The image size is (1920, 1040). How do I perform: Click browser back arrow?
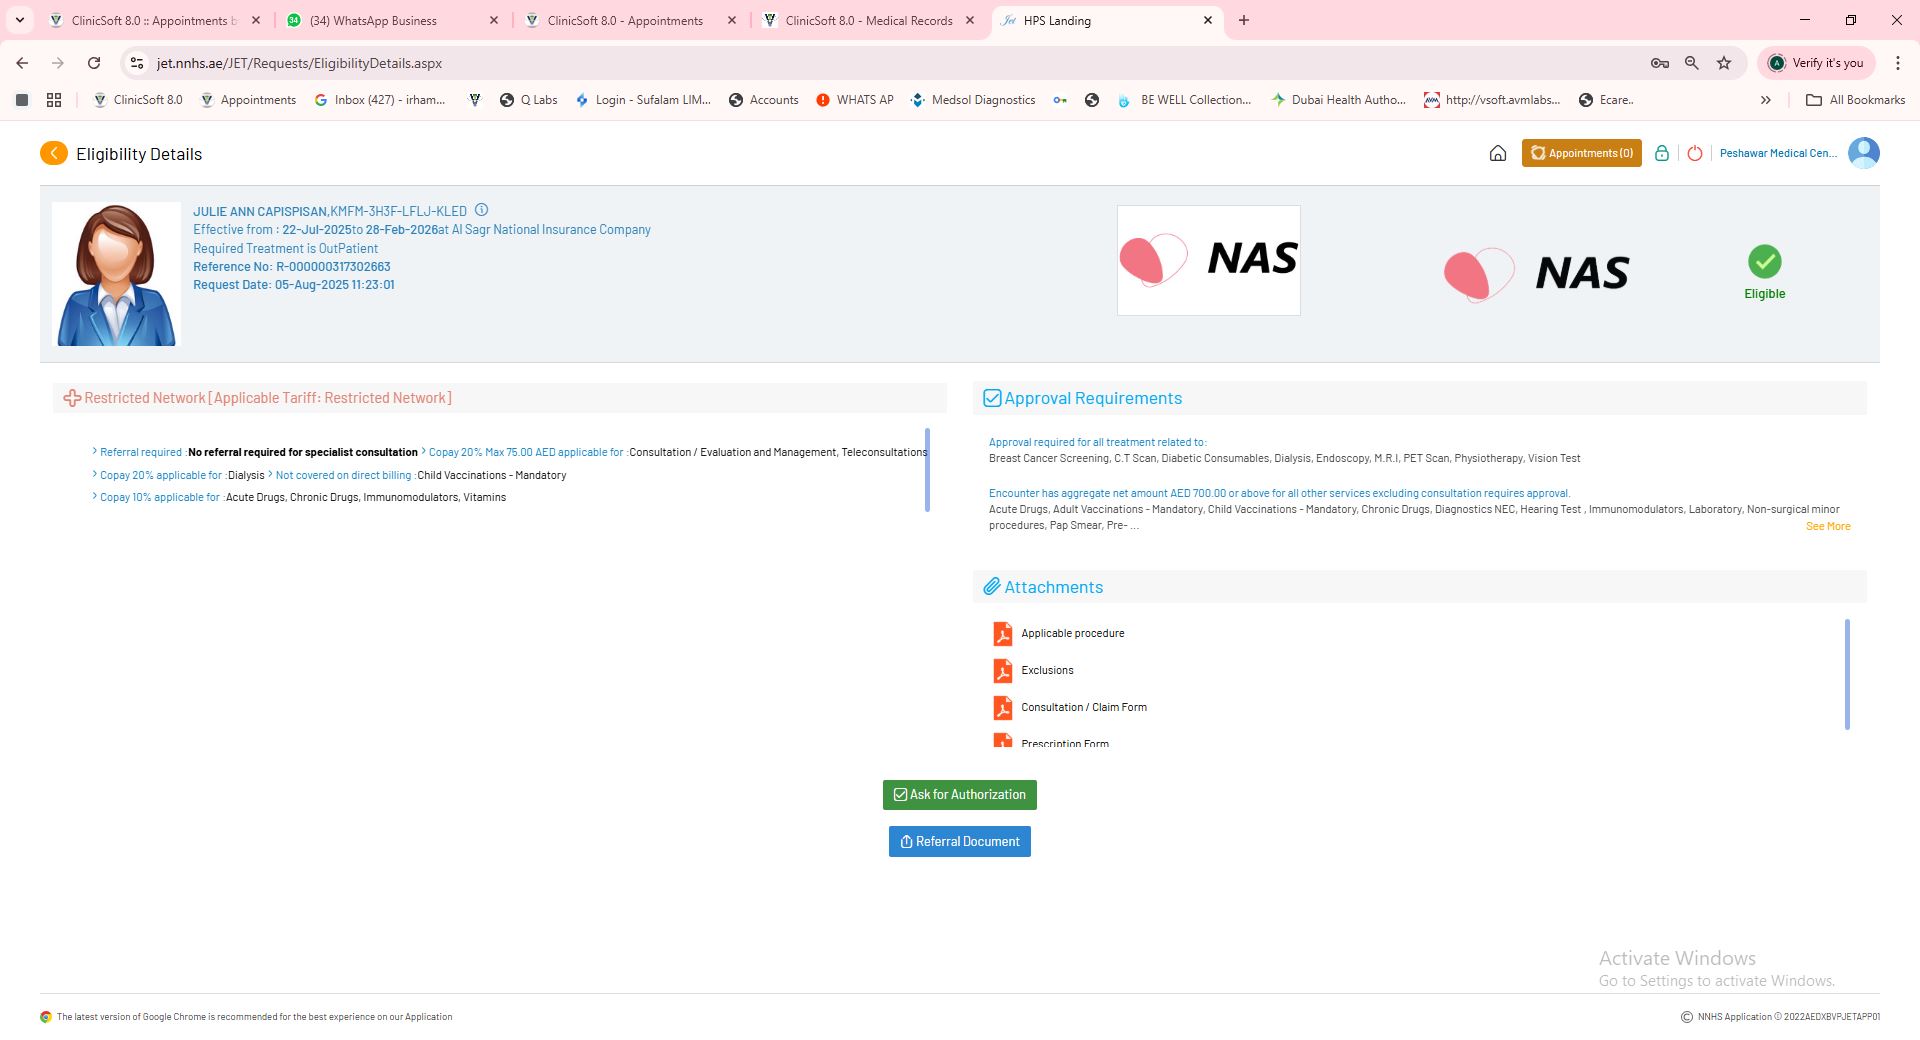click(22, 63)
